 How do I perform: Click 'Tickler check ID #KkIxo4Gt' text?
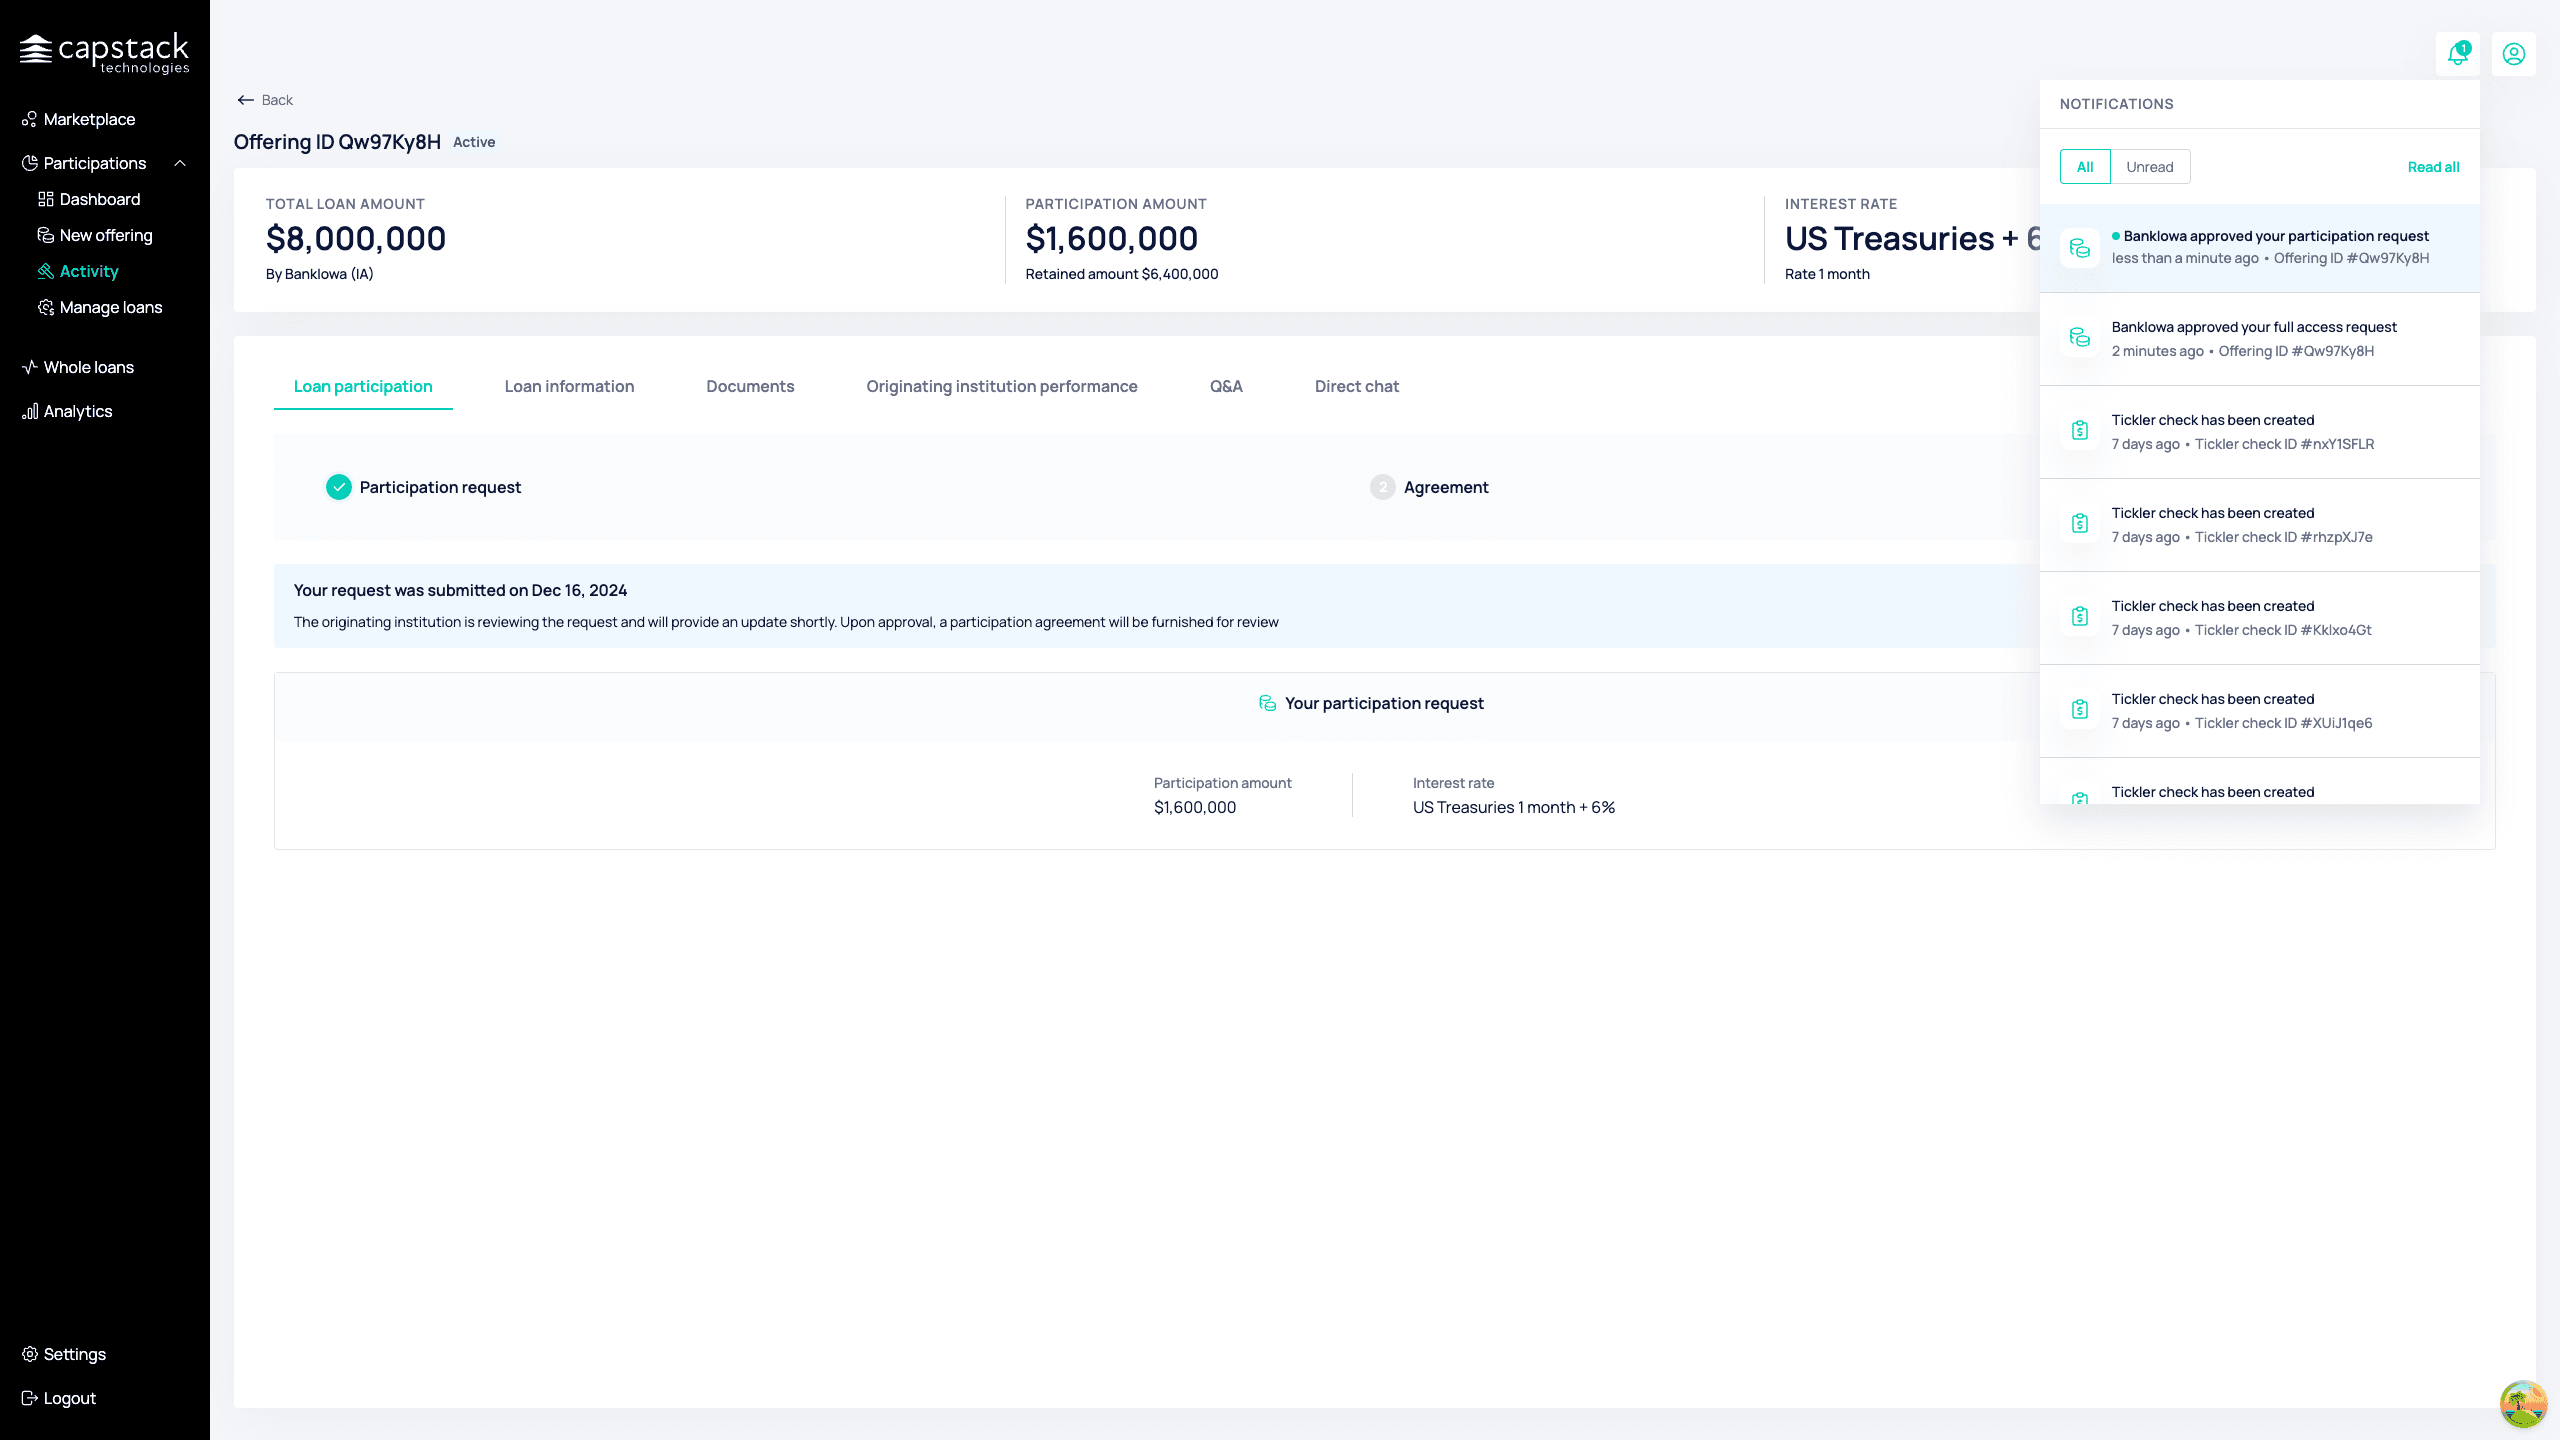pos(2283,630)
